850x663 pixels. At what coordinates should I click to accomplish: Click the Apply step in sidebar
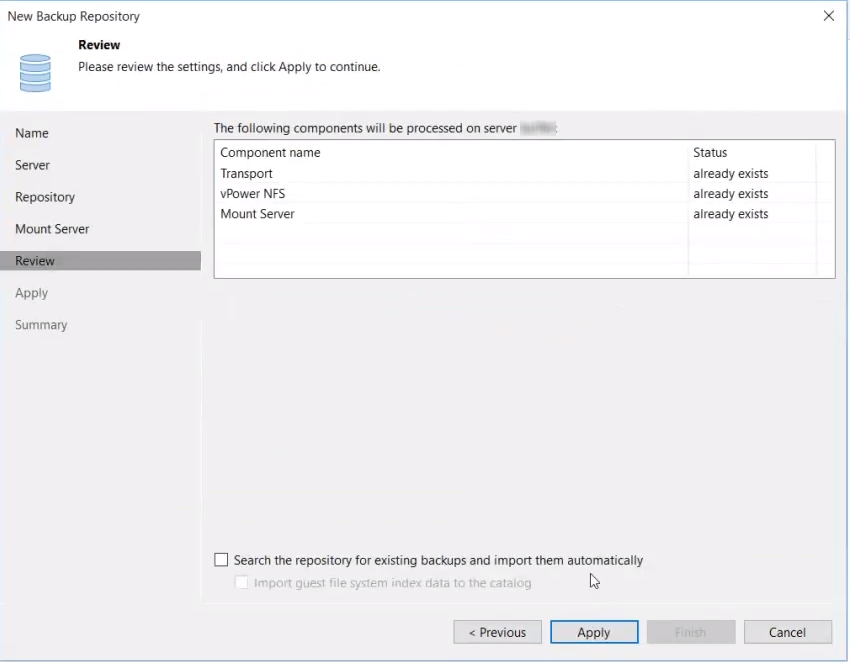(x=32, y=293)
